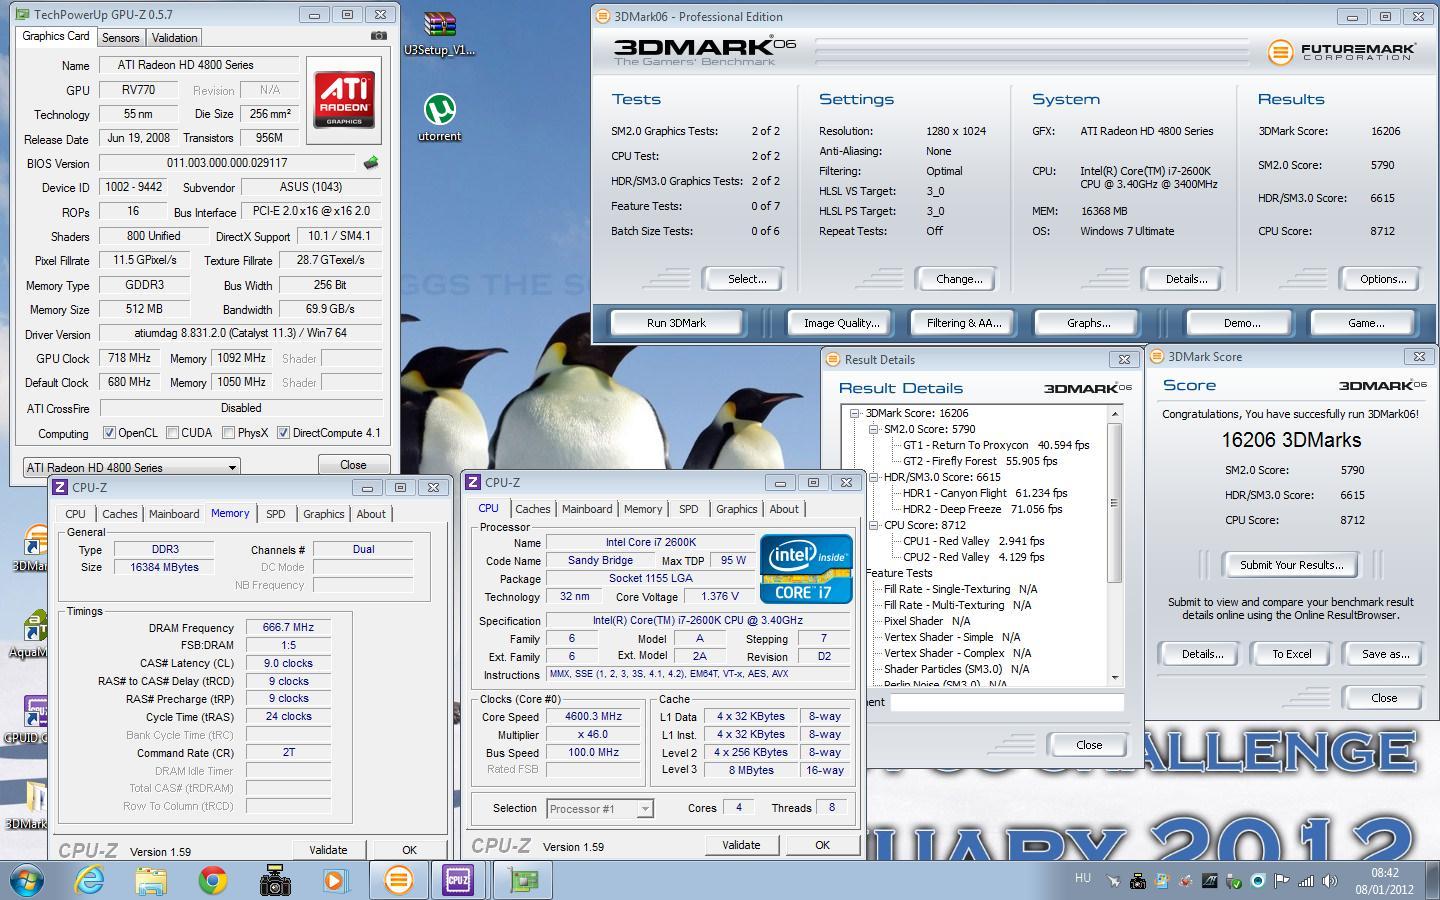Switch to CPU-Z taskbar button

pyautogui.click(x=459, y=880)
